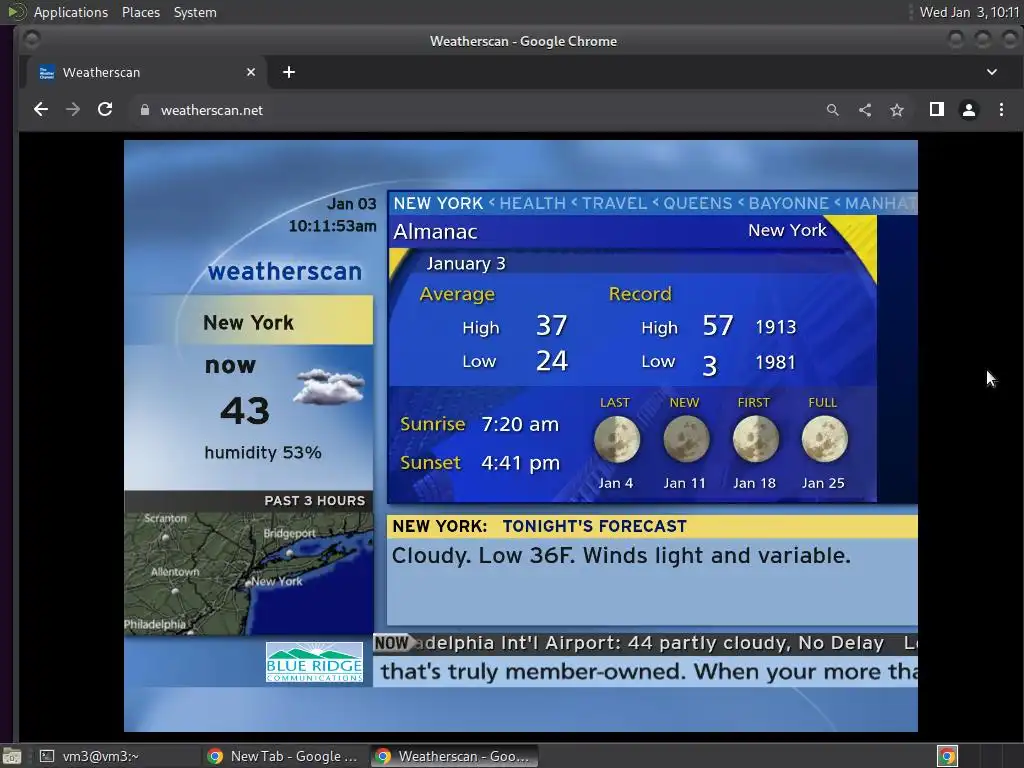
Task: Click the New moon phase icon Jan 11
Action: [686, 440]
